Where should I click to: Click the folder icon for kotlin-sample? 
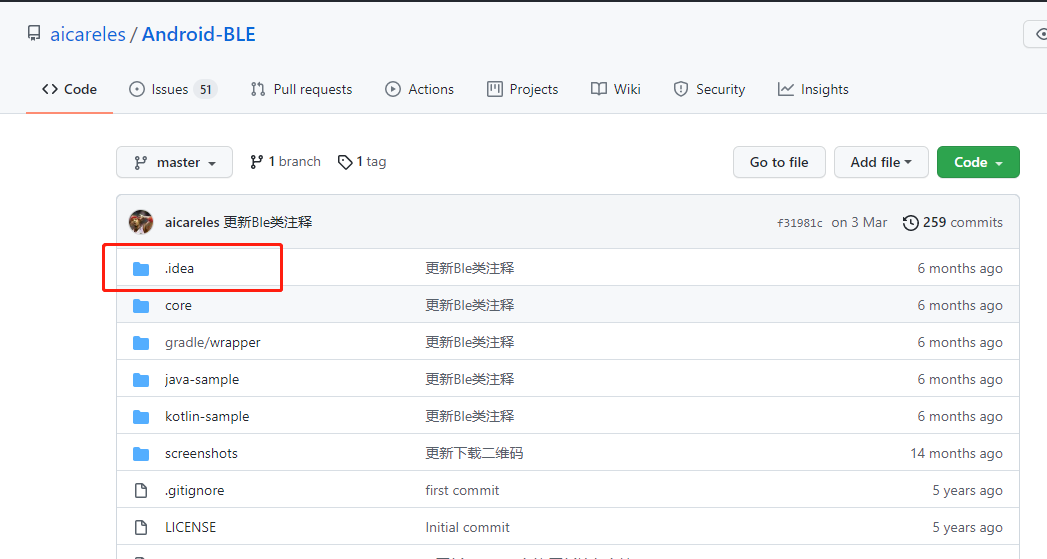[x=141, y=417]
